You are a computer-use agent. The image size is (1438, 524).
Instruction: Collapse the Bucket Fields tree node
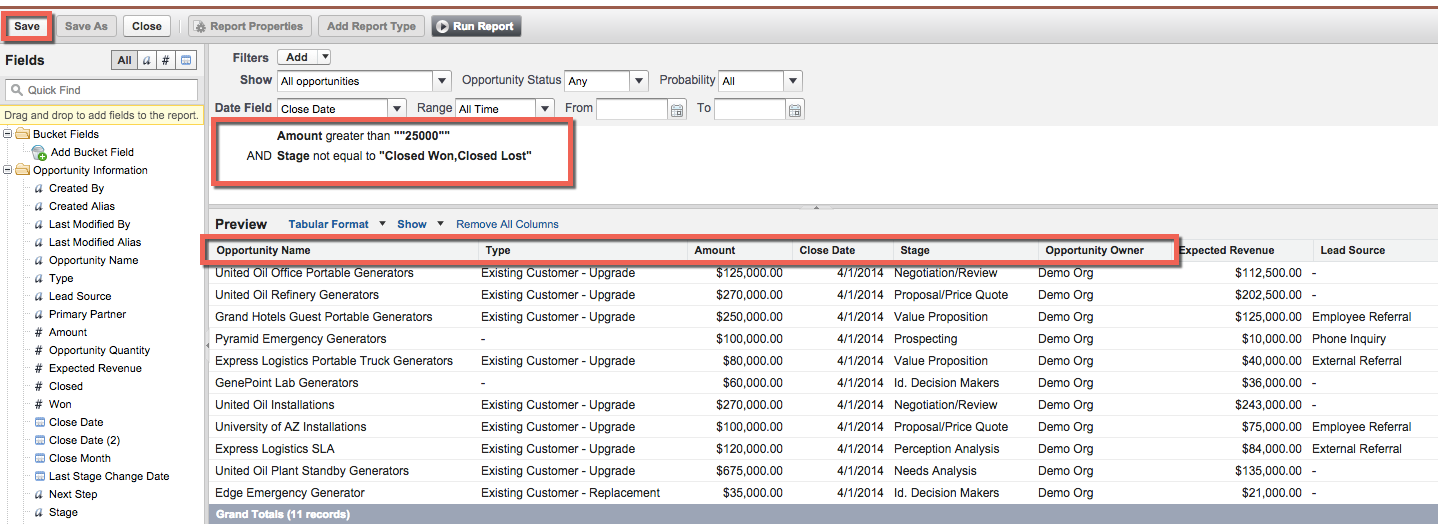[x=8, y=134]
